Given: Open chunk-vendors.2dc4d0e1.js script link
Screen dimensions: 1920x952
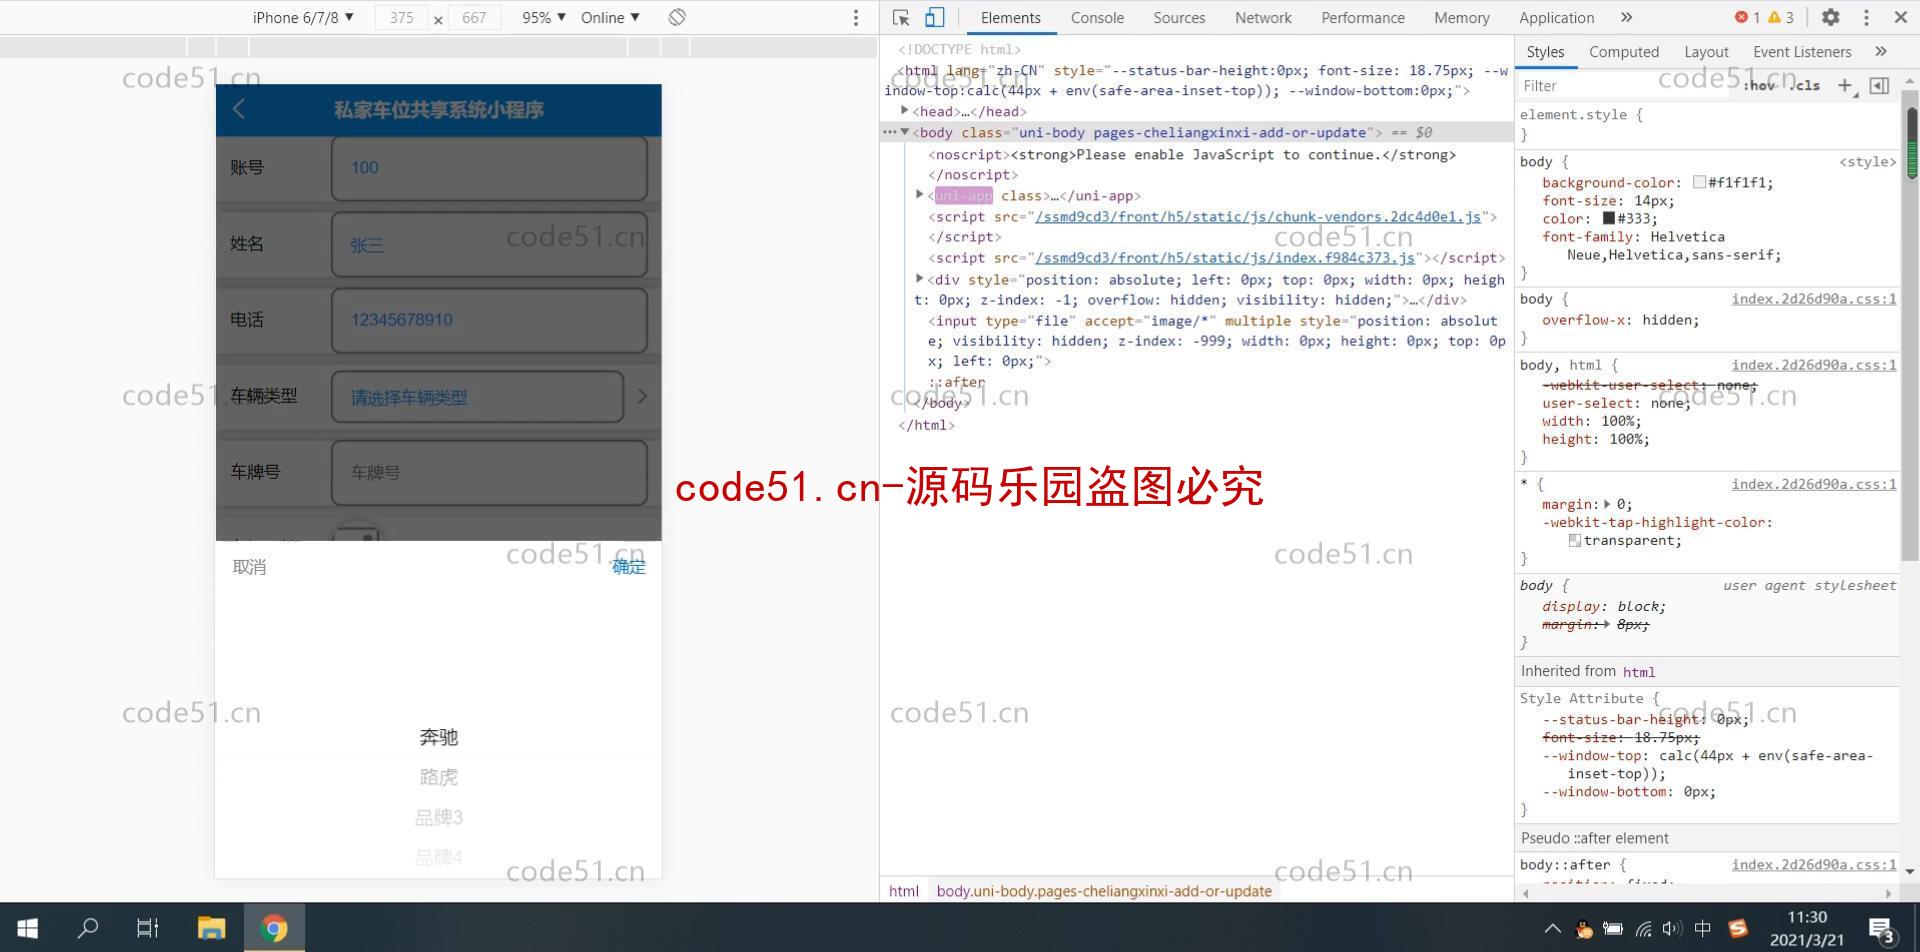Looking at the screenshot, I should [1258, 216].
